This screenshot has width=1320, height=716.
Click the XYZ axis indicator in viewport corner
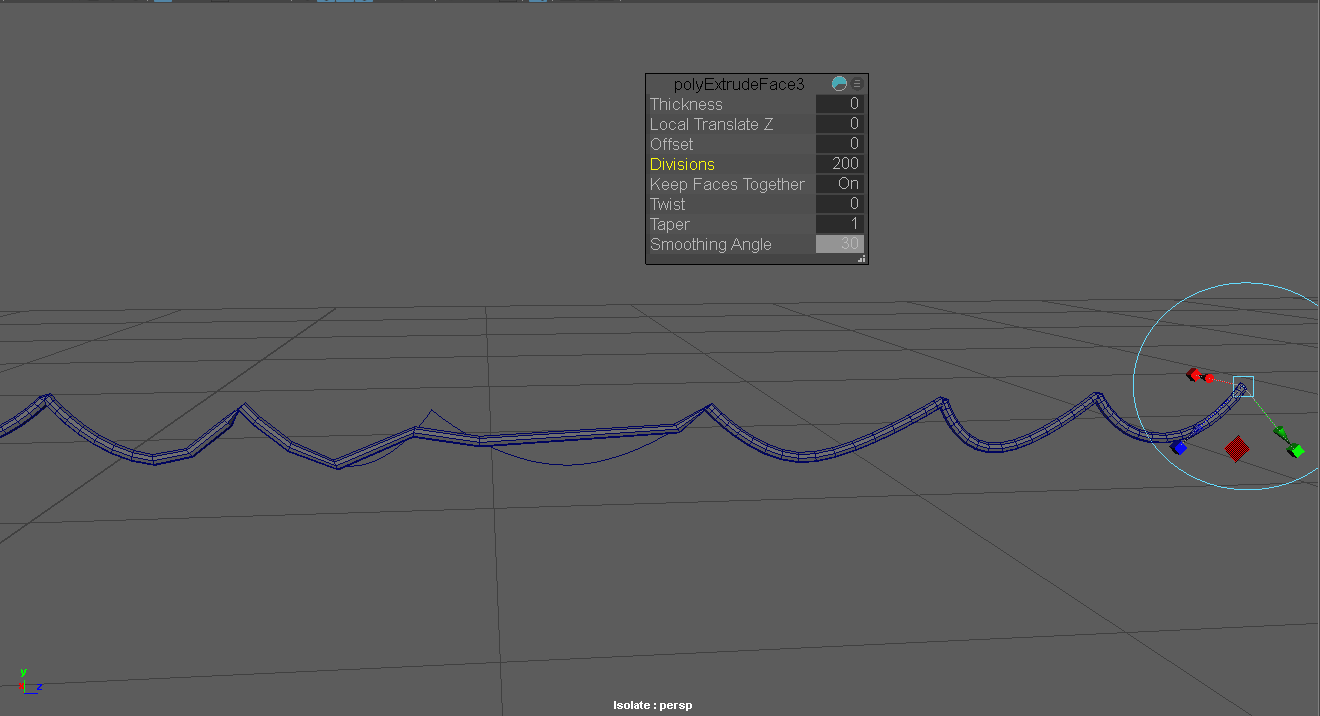(x=30, y=682)
